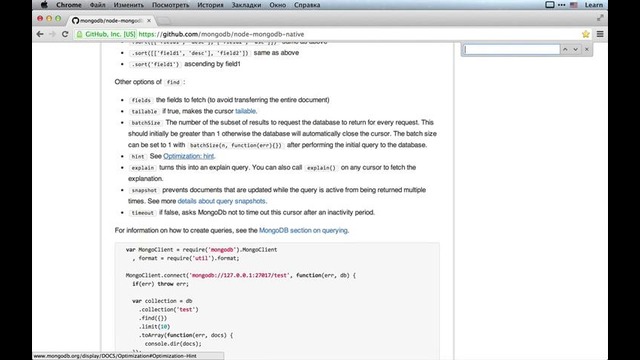Open the Посмотреть menu
640x360 pixels.
pos(171,5)
